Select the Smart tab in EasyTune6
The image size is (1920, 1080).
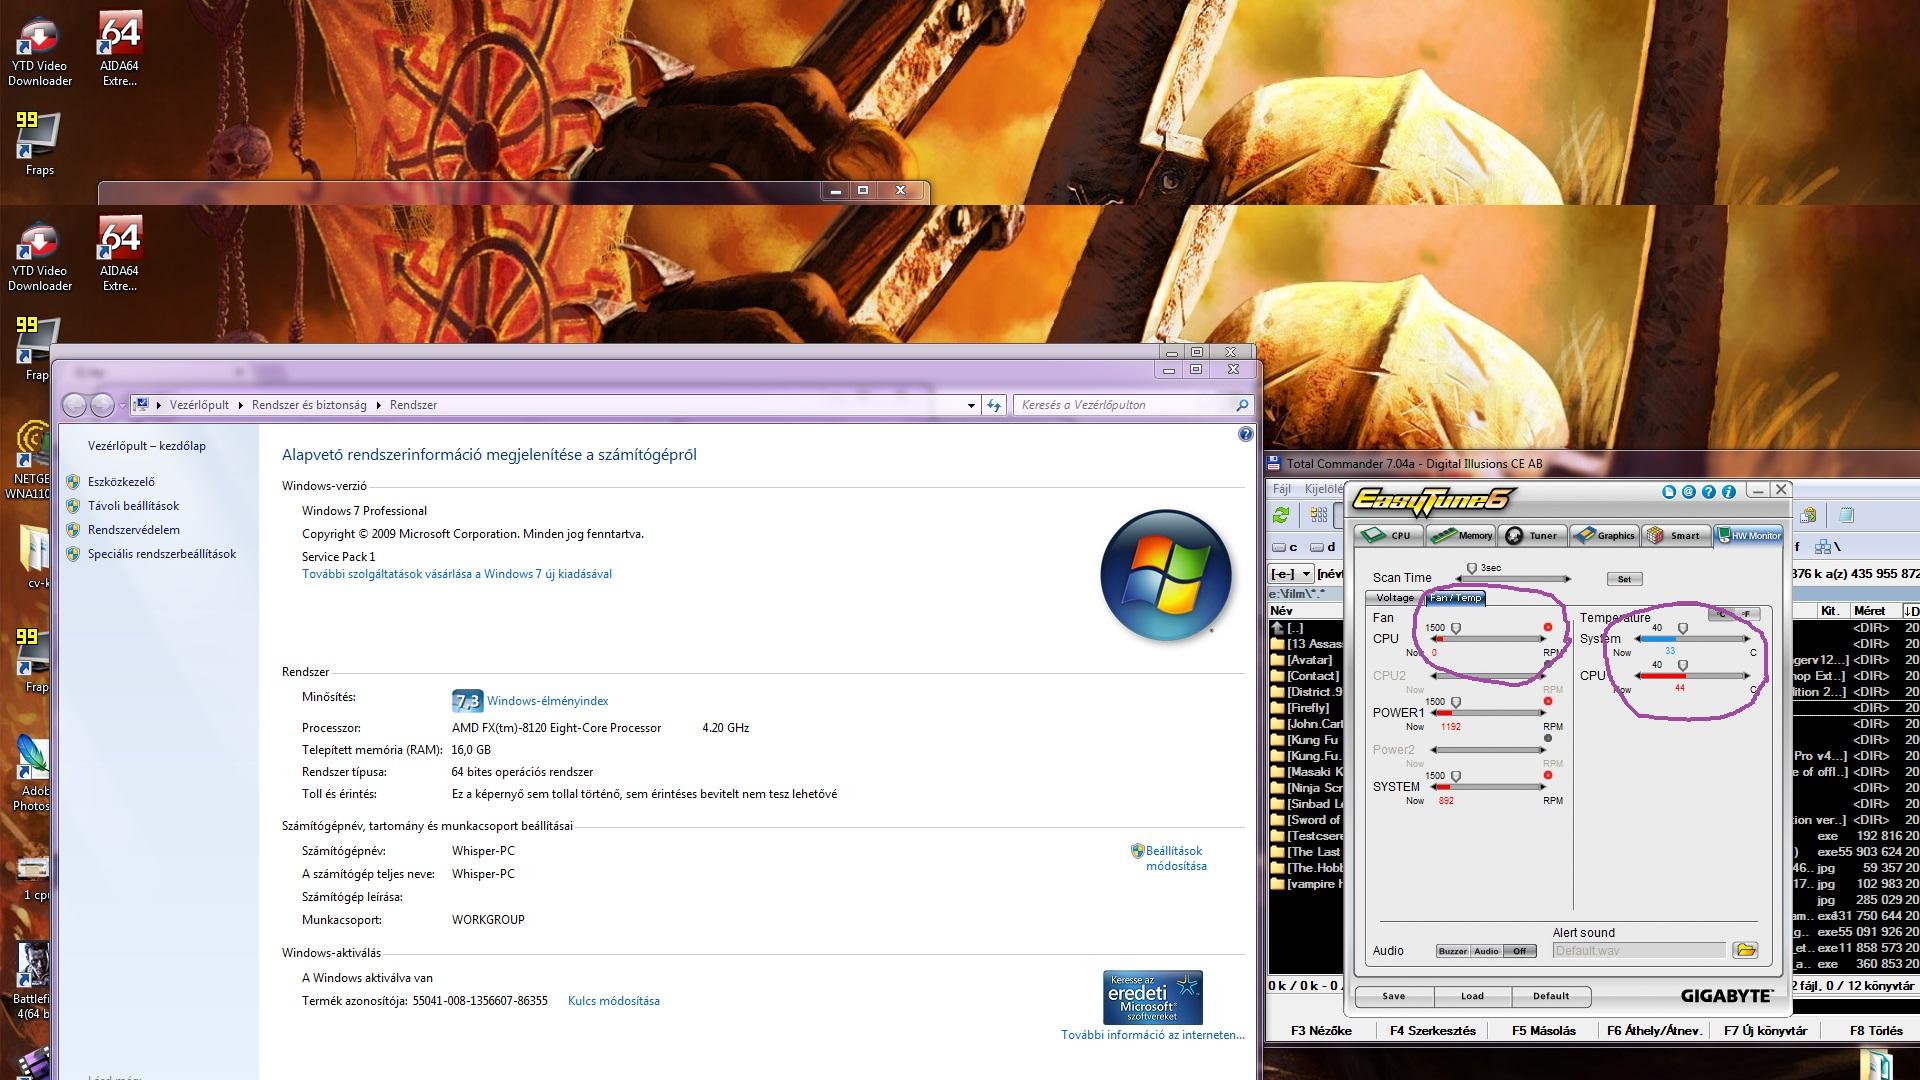(1675, 535)
